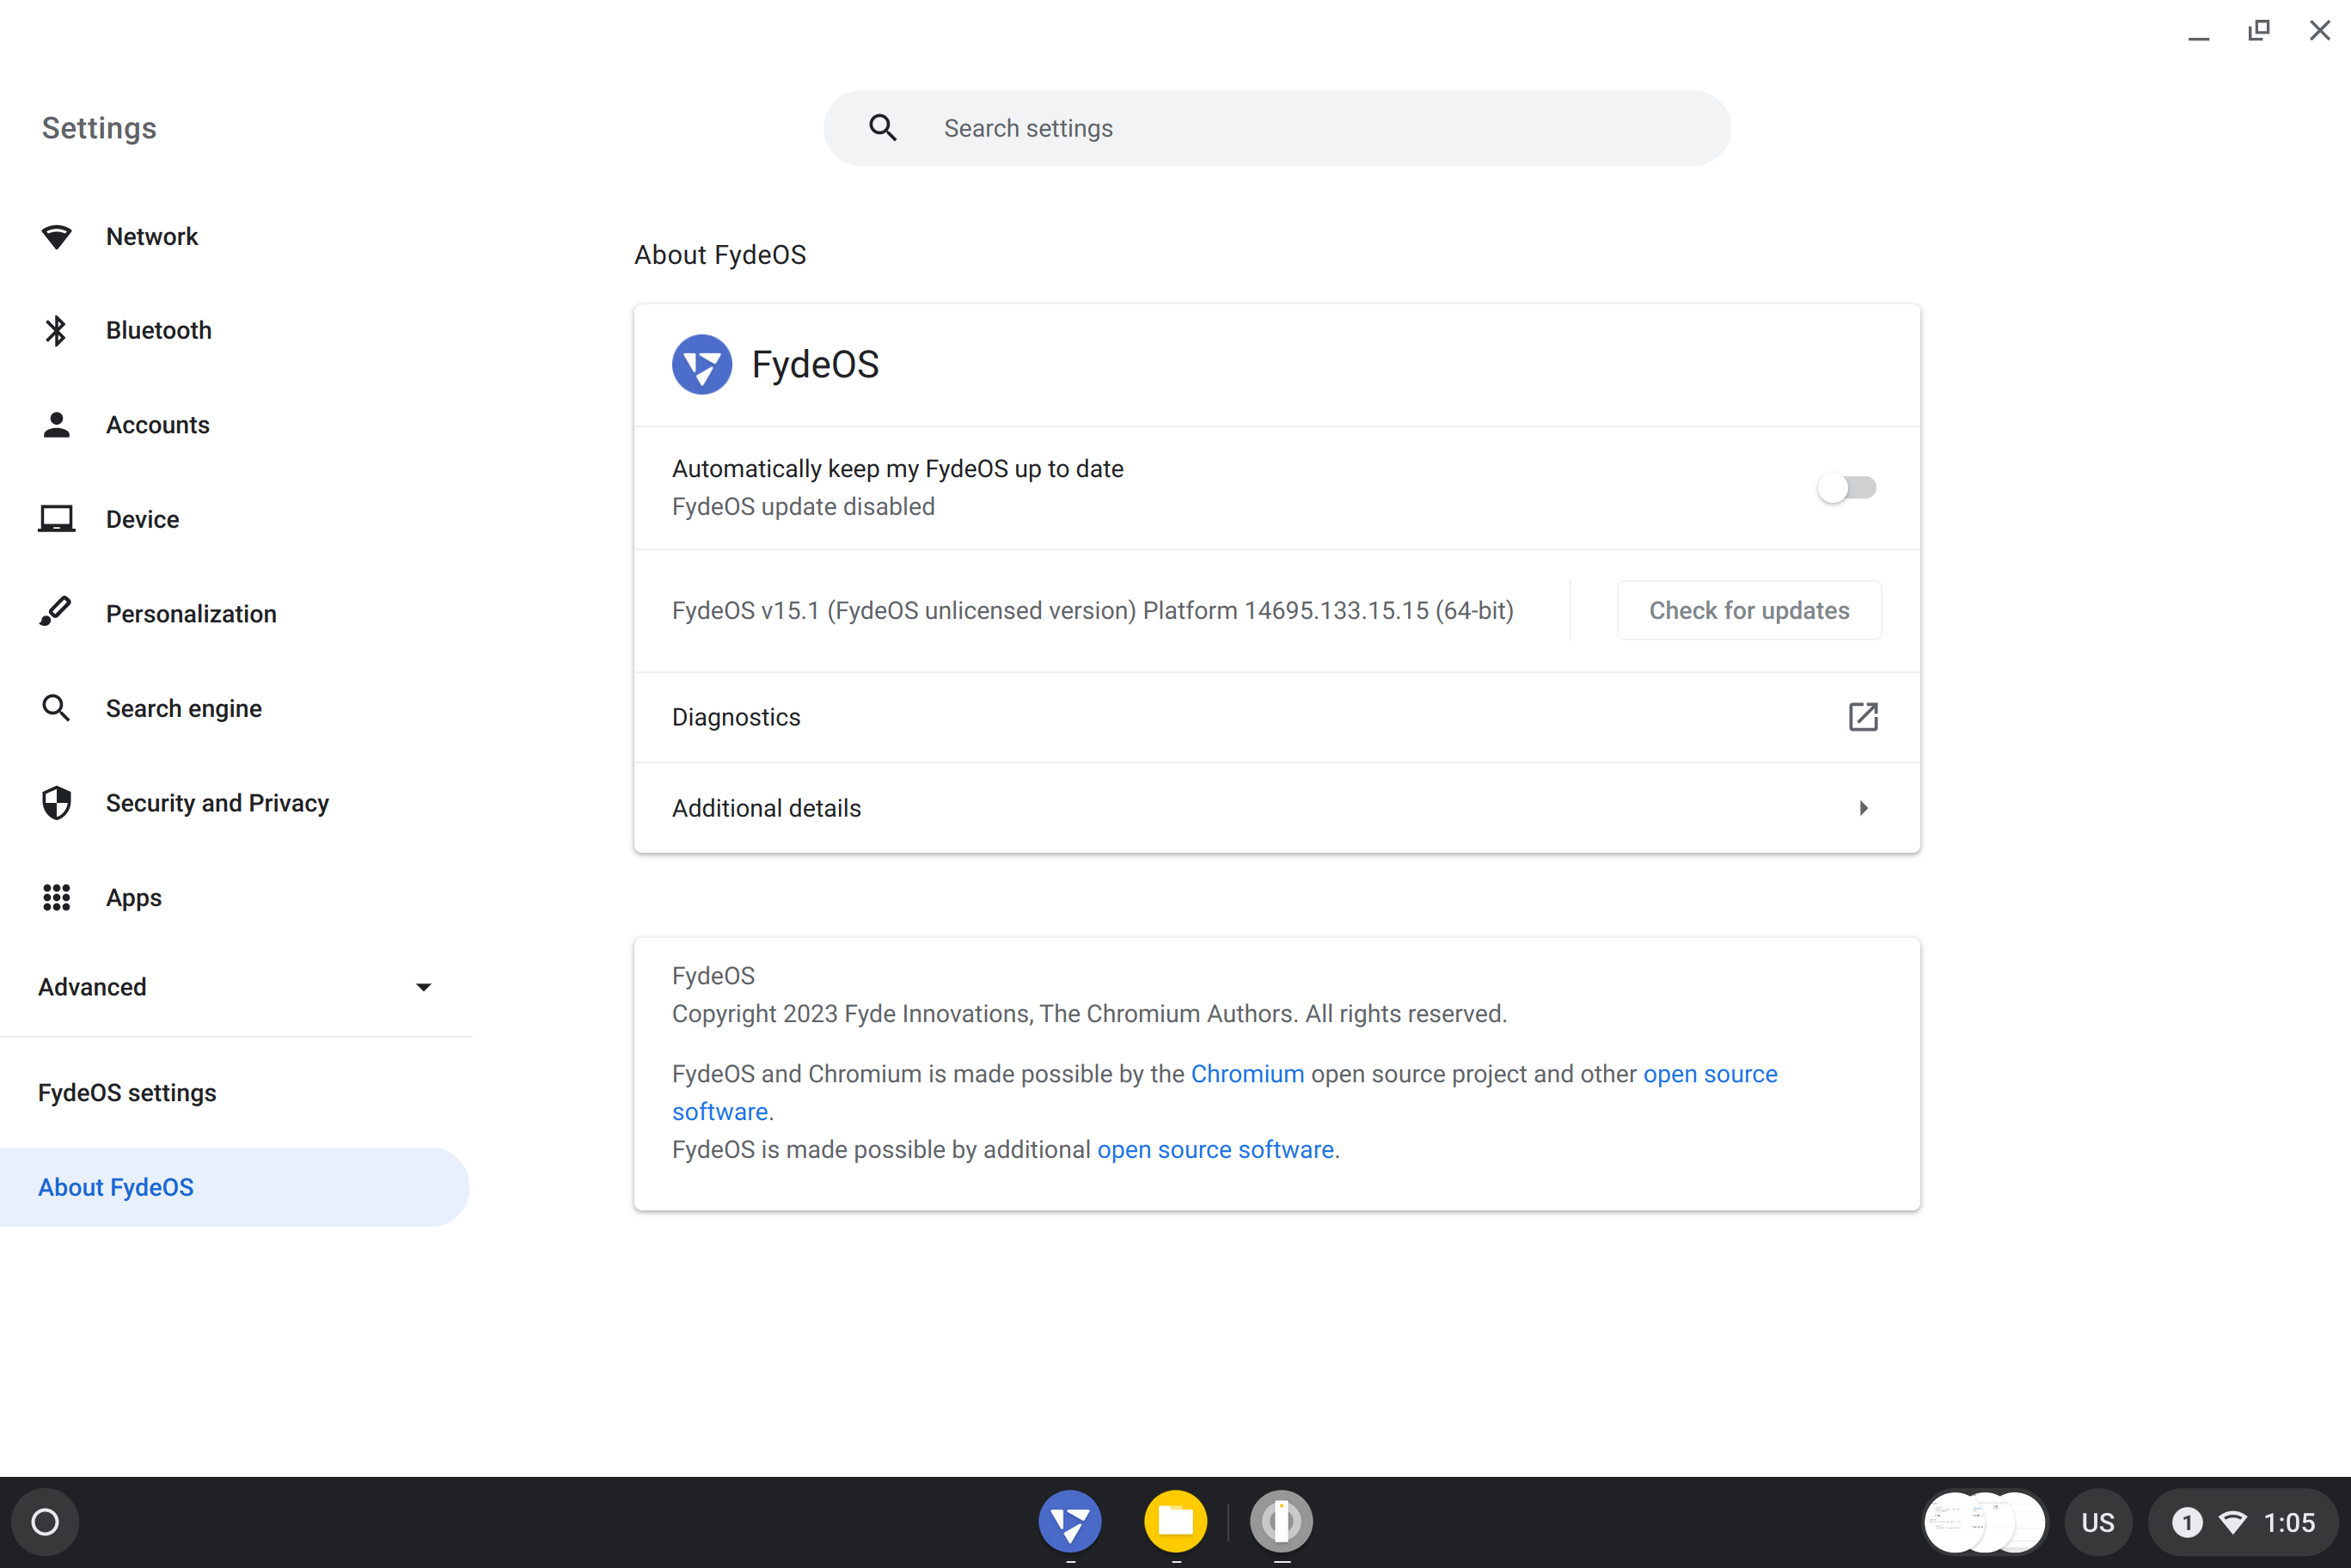Click Check for updates button

pos(1749,611)
